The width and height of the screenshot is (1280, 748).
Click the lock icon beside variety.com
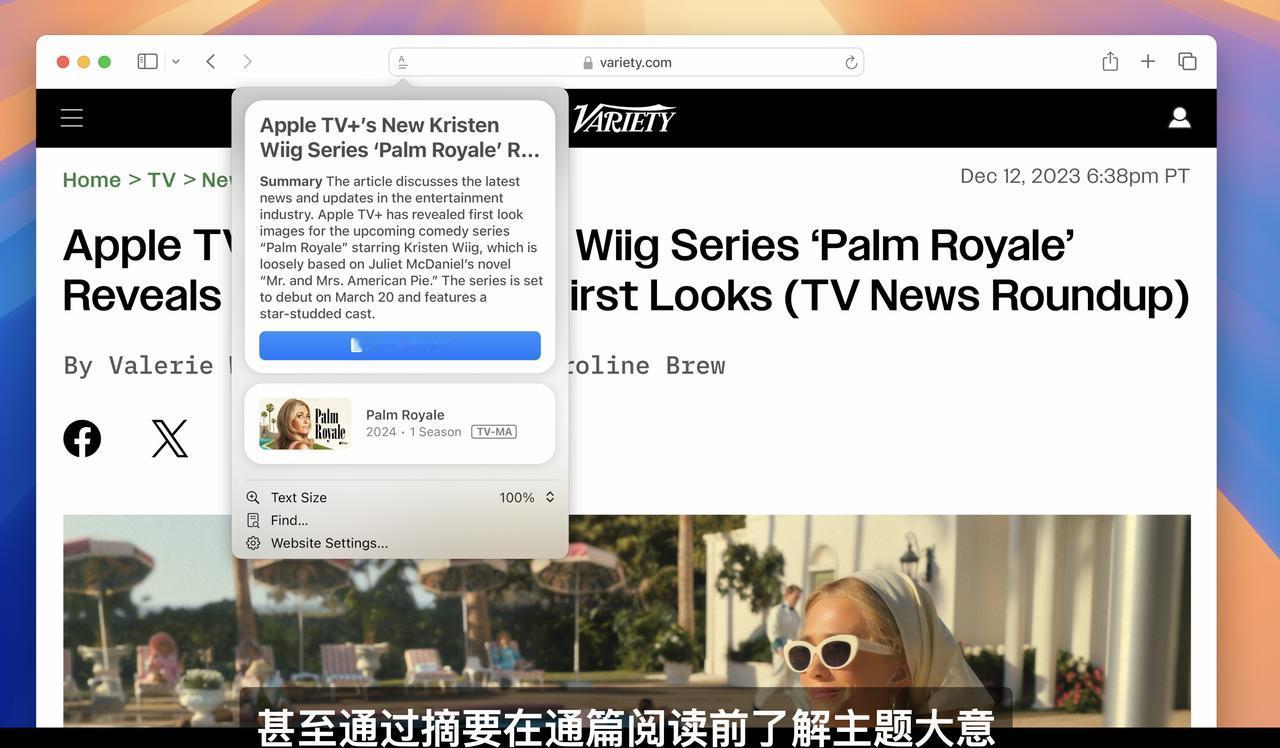[588, 63]
